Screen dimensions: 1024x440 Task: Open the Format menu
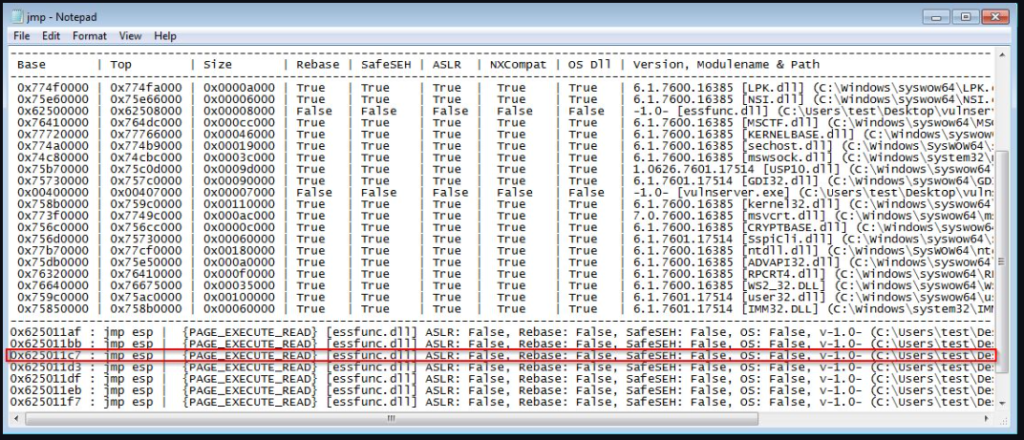[89, 36]
